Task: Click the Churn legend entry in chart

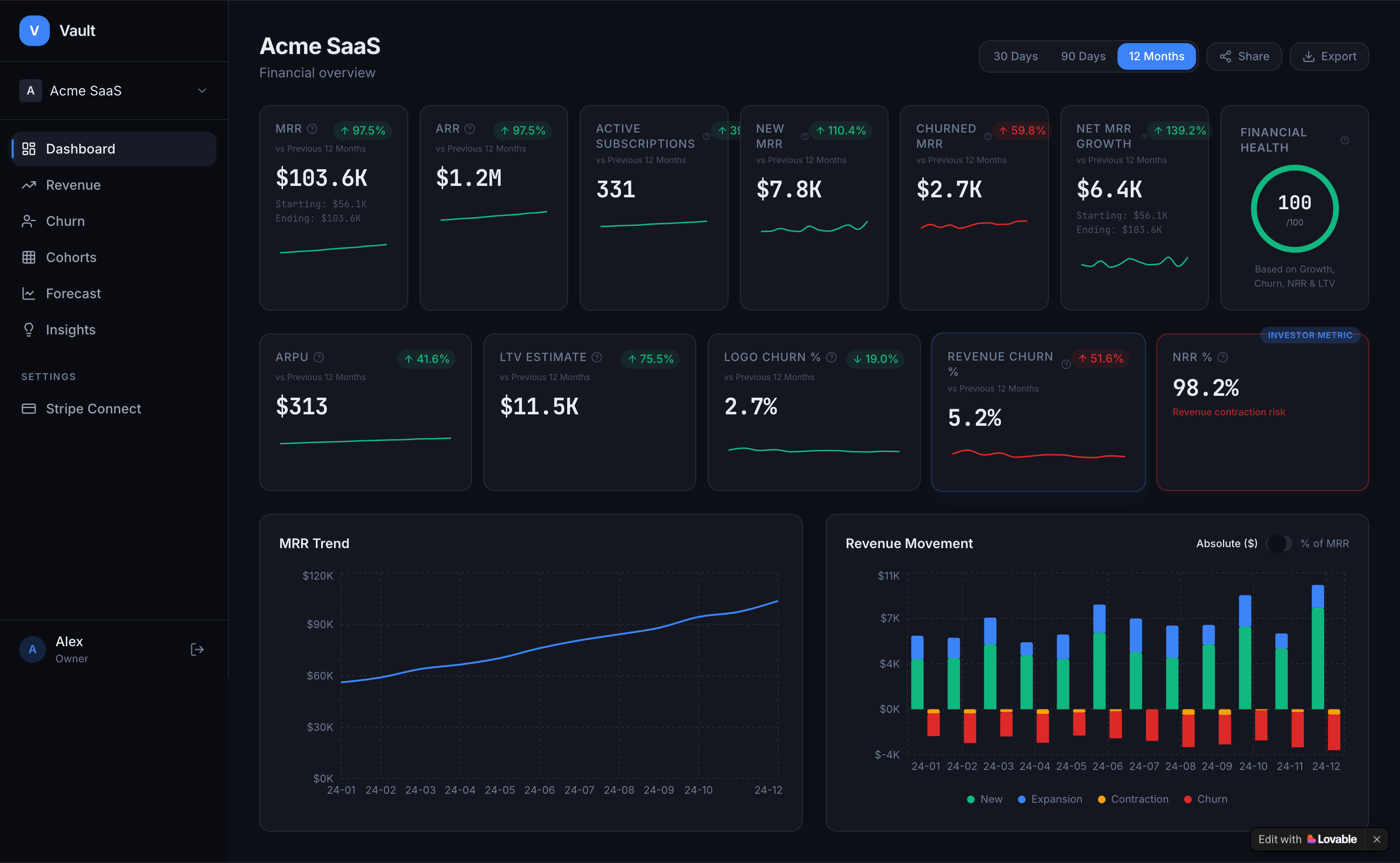Action: click(x=1205, y=799)
